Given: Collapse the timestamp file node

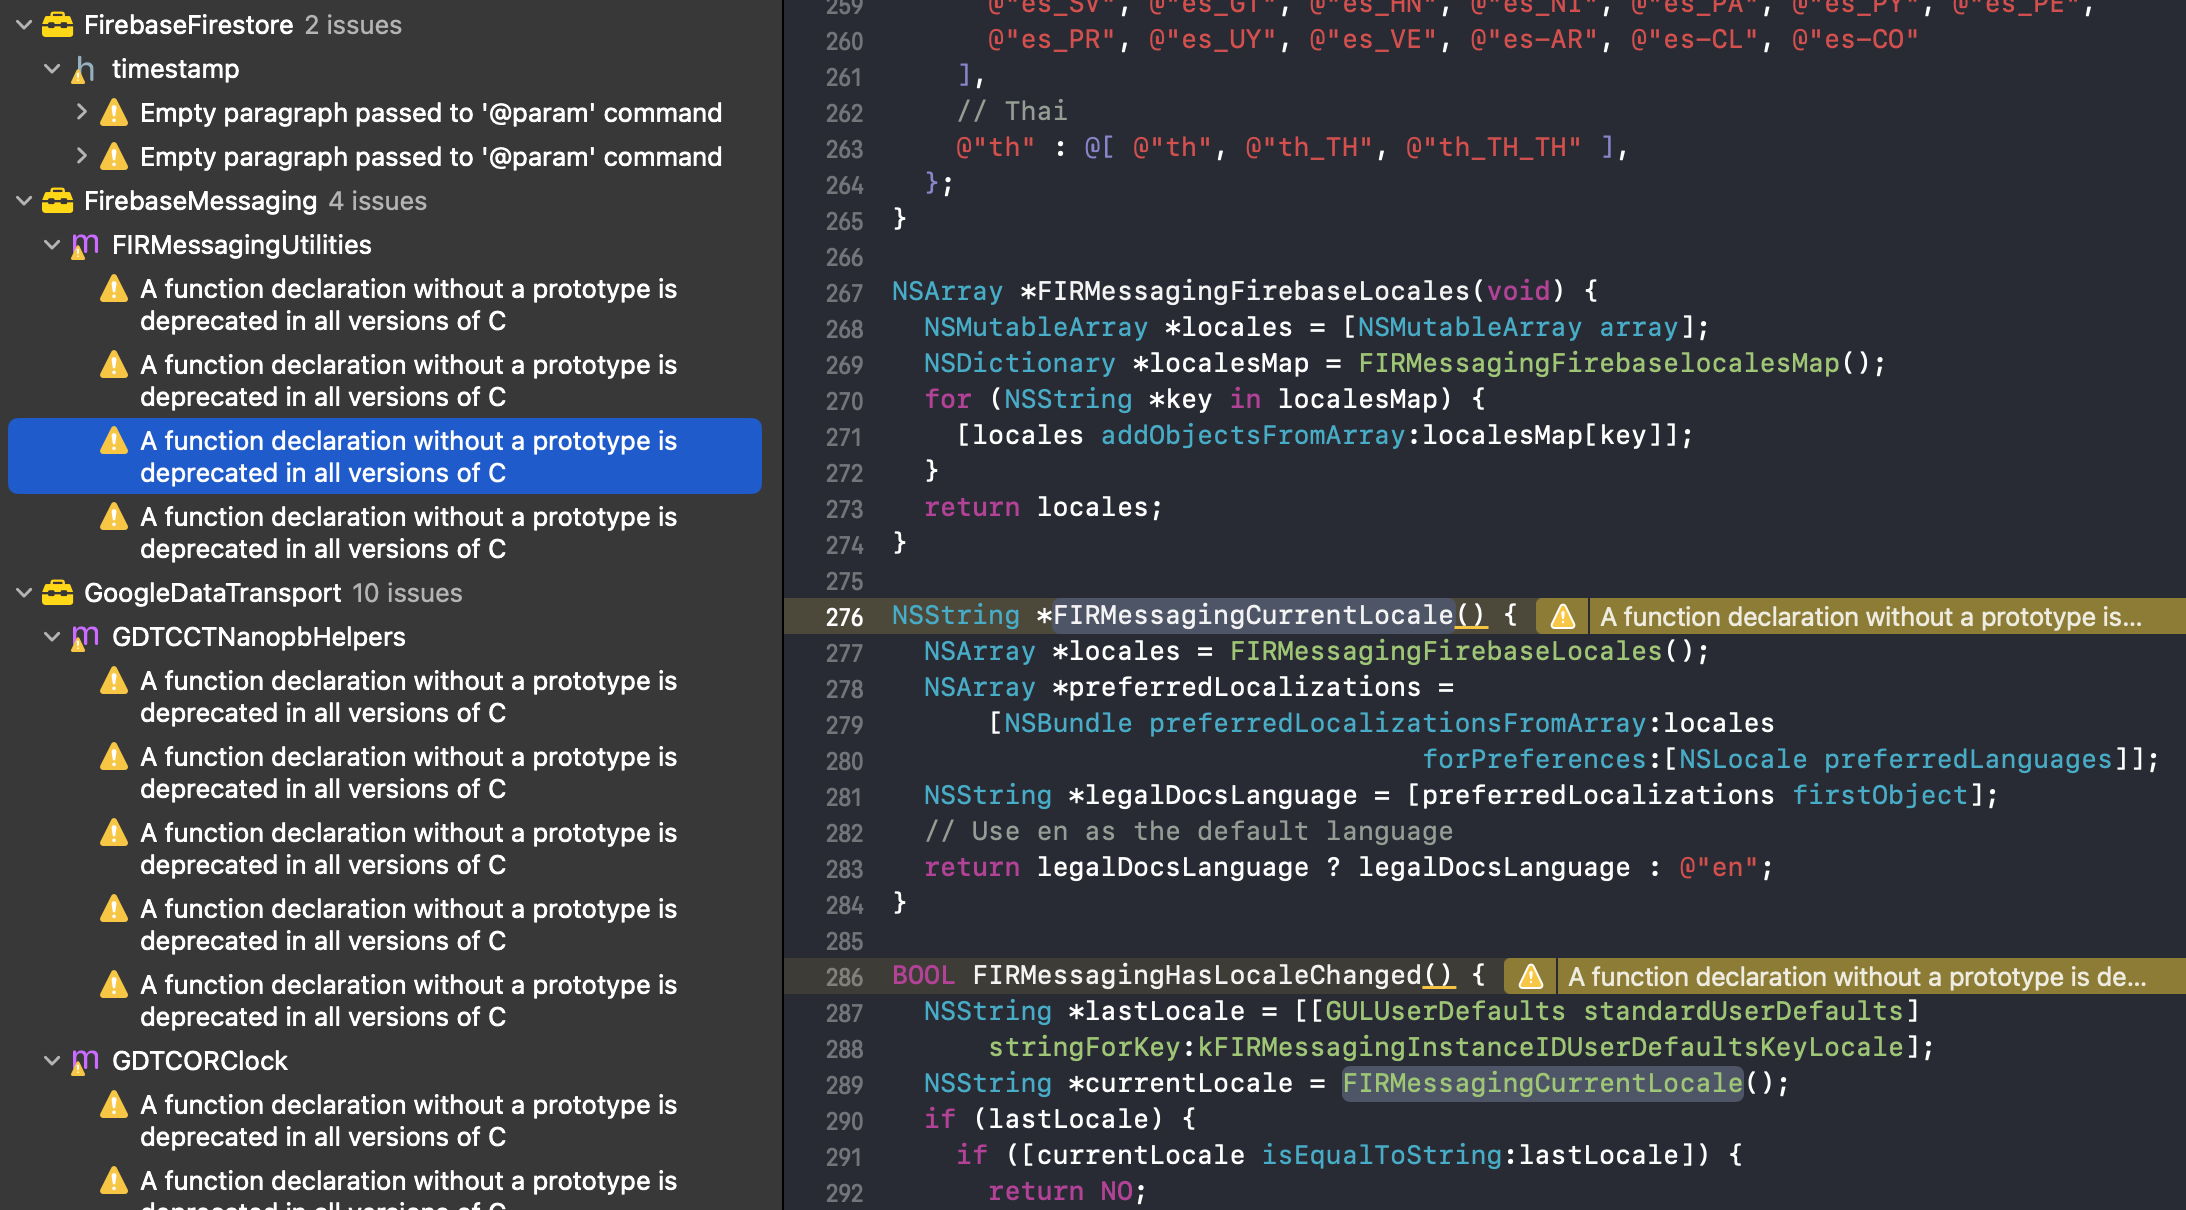Looking at the screenshot, I should [x=52, y=69].
